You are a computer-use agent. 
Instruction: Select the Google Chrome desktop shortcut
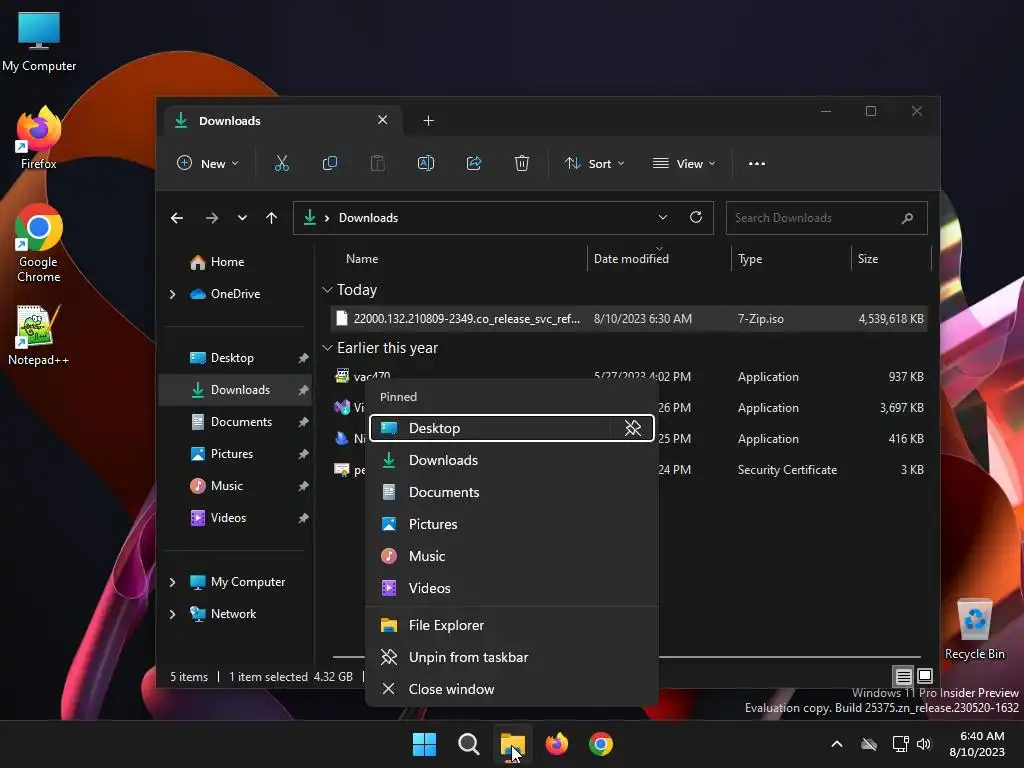pyautogui.click(x=39, y=244)
